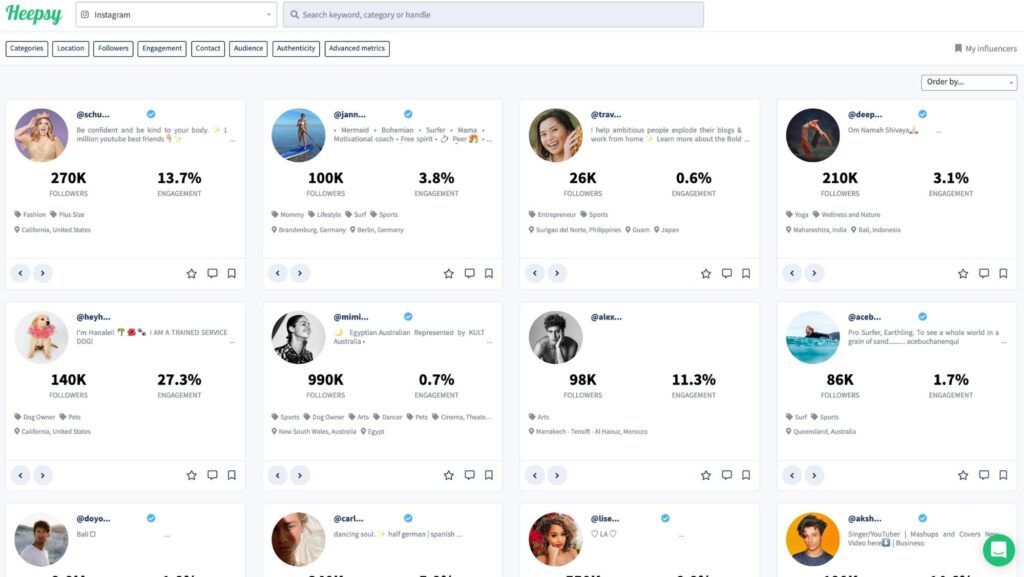Show previous post on @trav... card
1024x577 pixels.
[x=535, y=273]
